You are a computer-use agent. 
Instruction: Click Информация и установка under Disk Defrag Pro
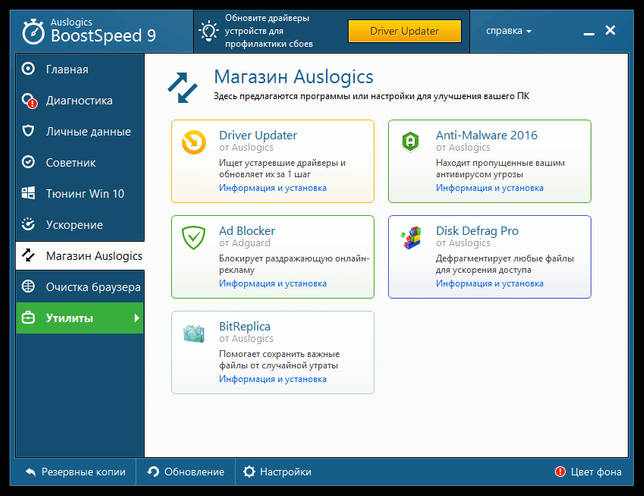point(490,284)
